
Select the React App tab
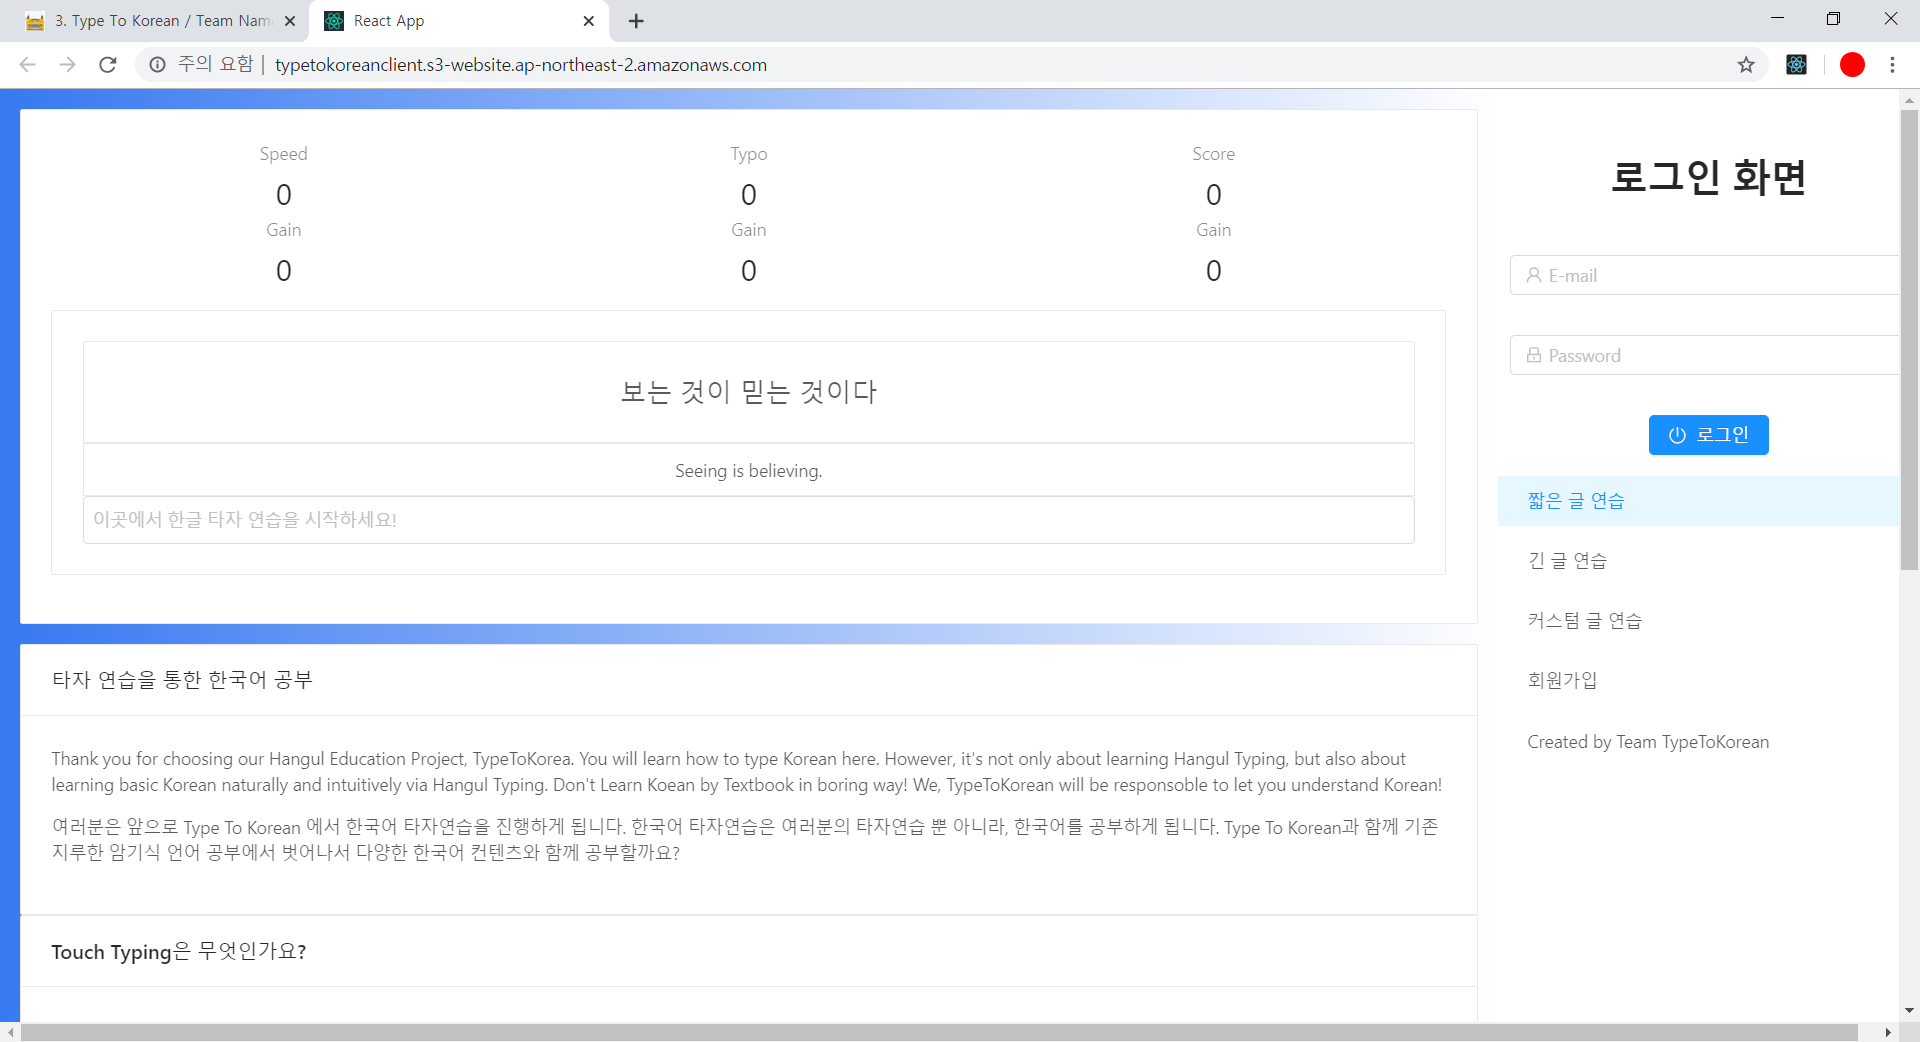460,21
